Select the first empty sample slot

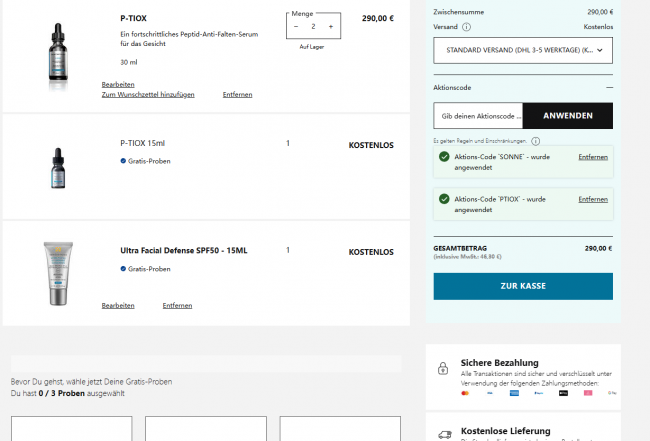[71, 429]
